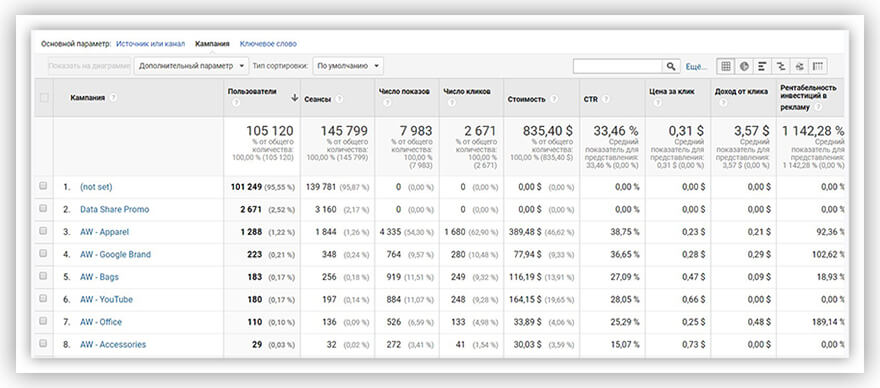This screenshot has width=880, height=388.
Task: Open AW - YouTube campaign link
Action: [x=107, y=299]
